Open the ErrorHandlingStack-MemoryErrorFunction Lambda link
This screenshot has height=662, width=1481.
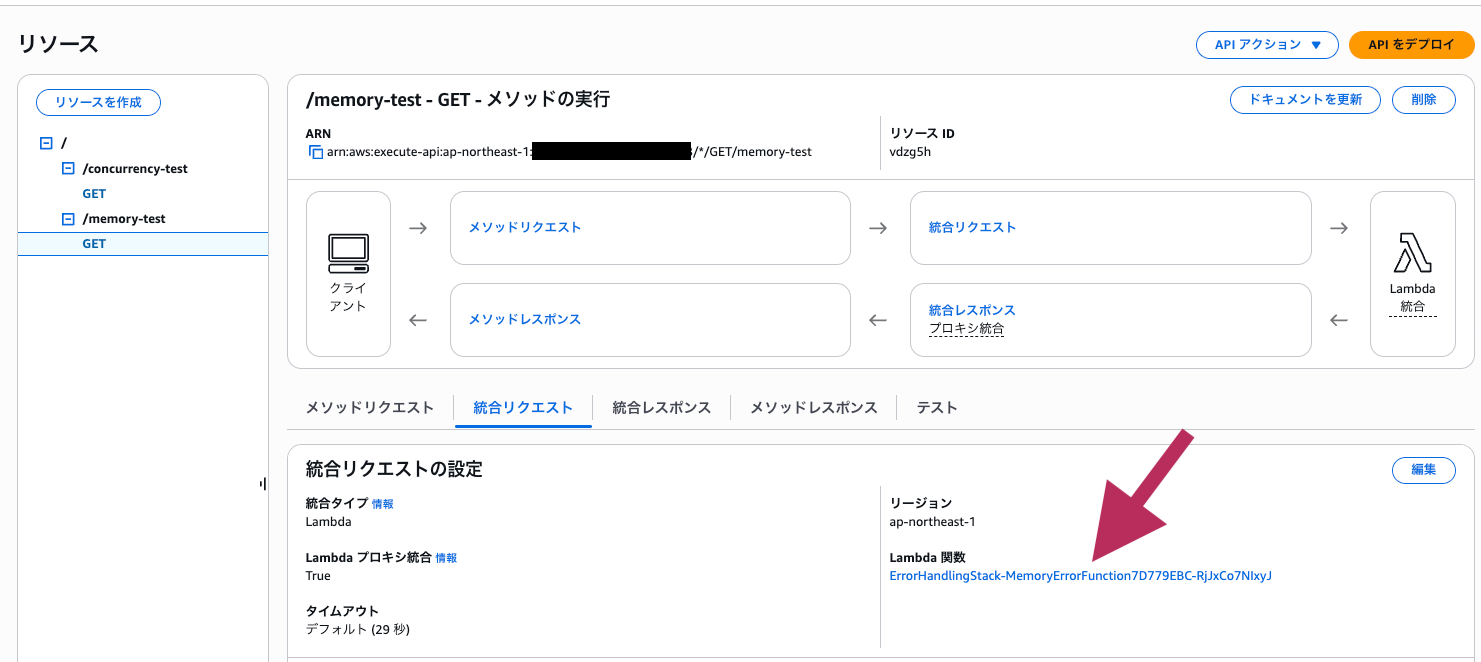tap(1081, 576)
